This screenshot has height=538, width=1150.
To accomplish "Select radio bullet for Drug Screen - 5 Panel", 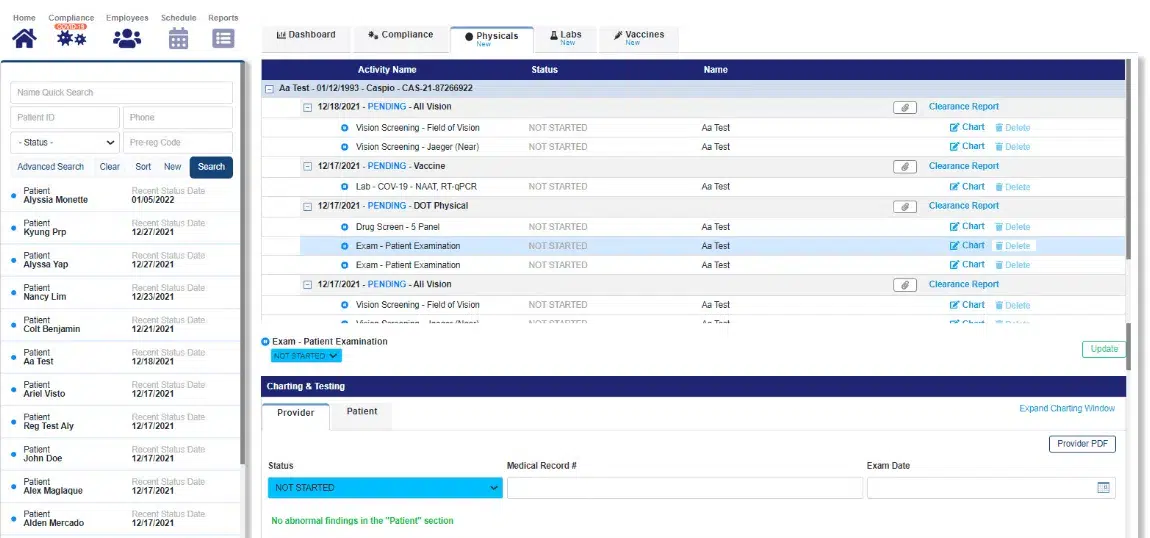I will click(345, 226).
